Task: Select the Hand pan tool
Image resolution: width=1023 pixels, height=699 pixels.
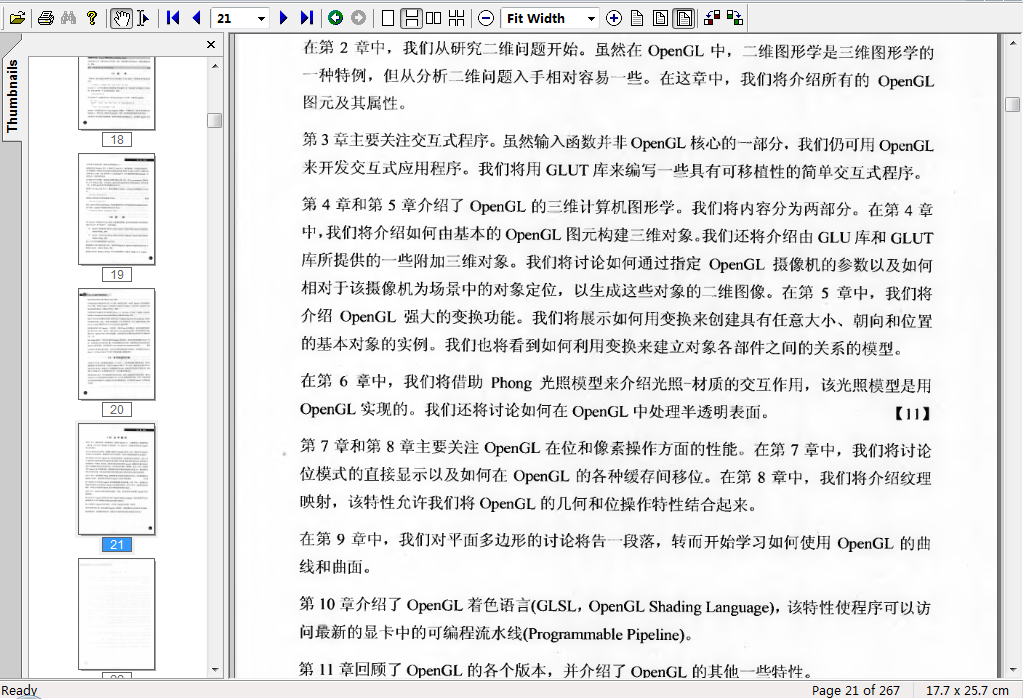Action: pyautogui.click(x=121, y=18)
